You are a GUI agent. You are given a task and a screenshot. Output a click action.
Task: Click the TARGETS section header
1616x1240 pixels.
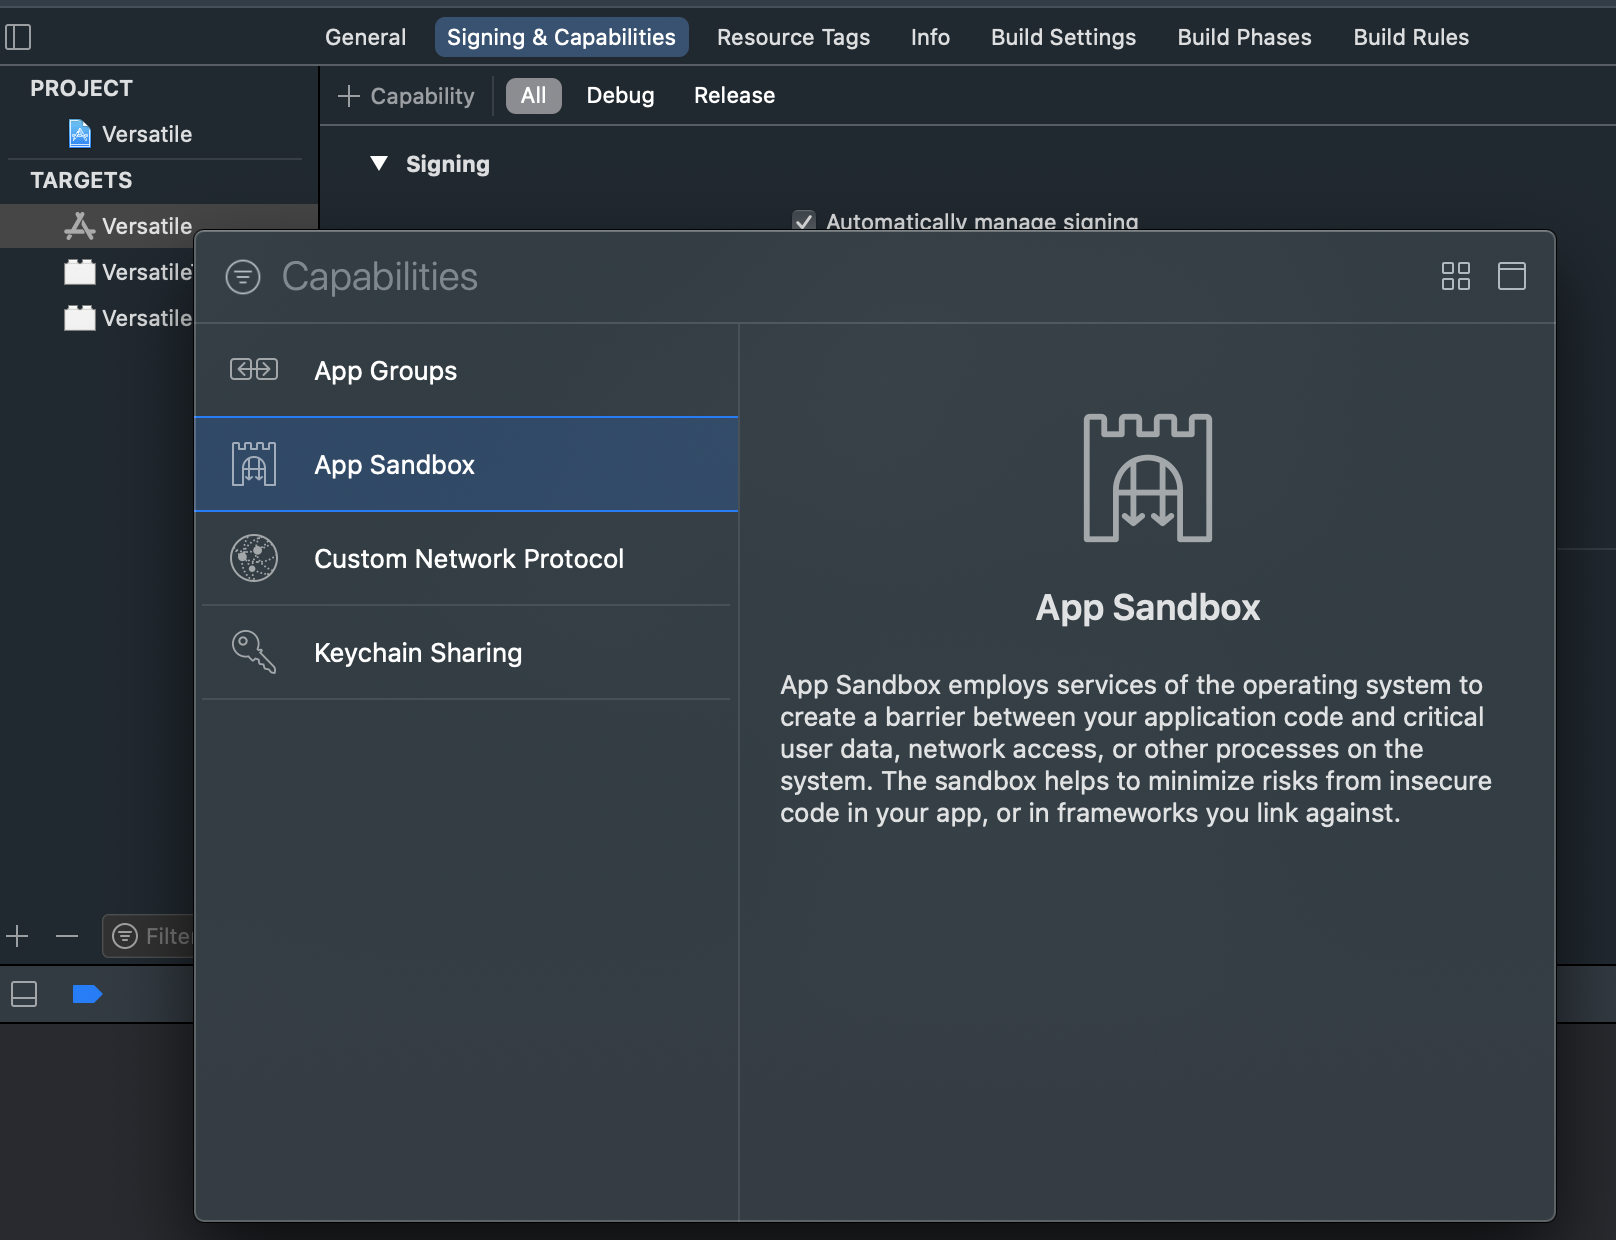[x=81, y=180]
